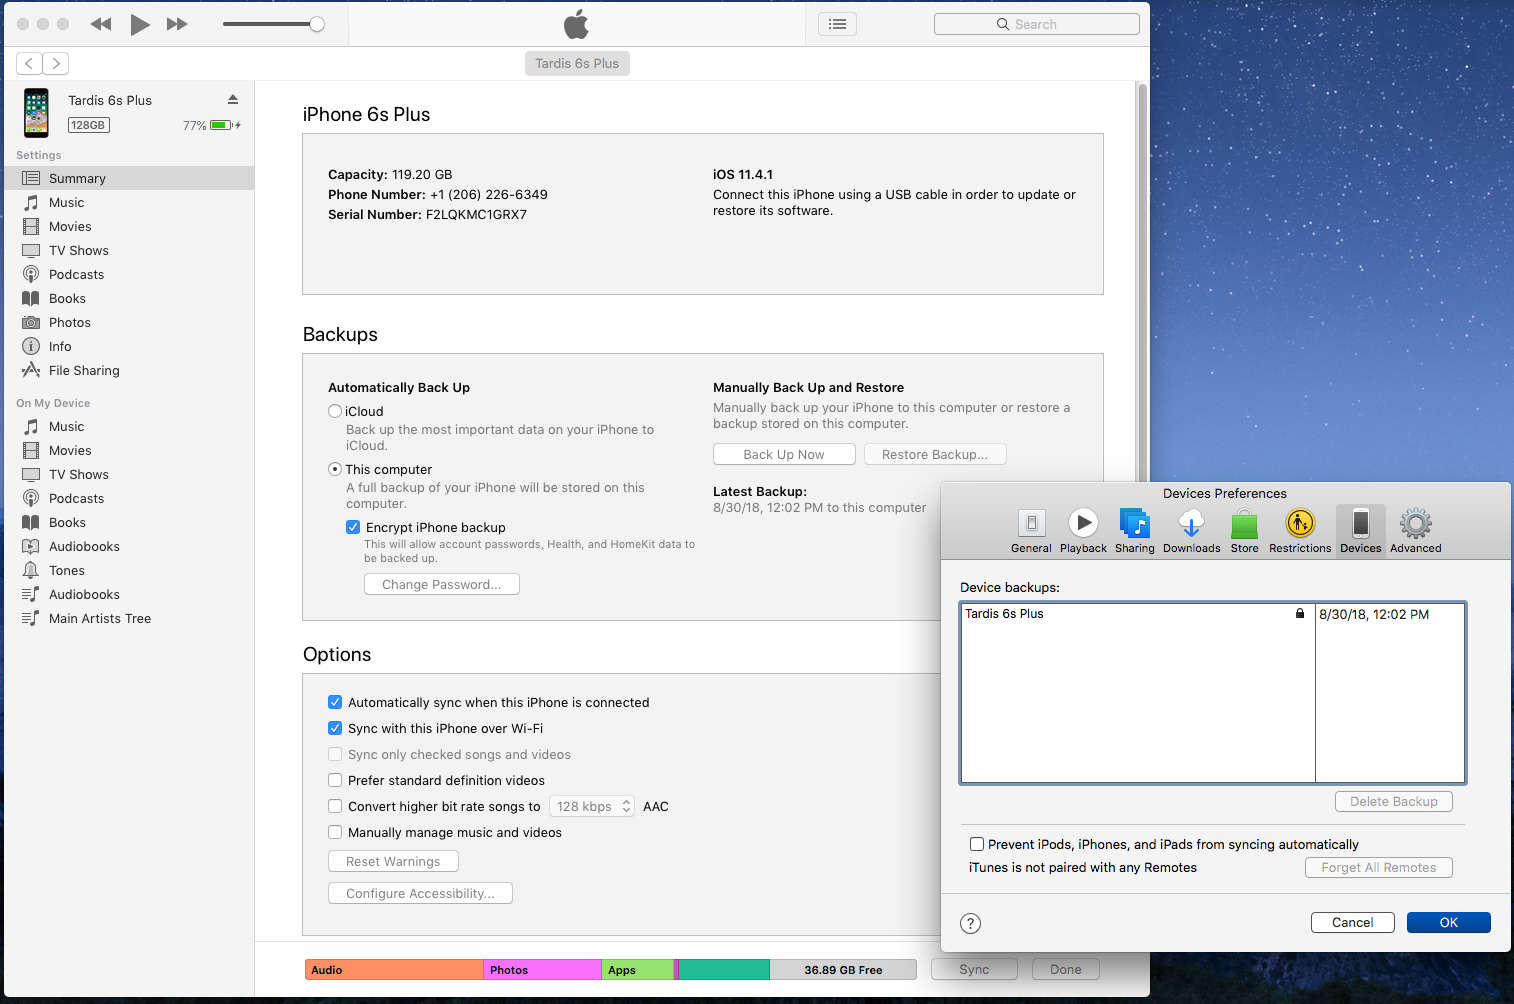The width and height of the screenshot is (1514, 1004).
Task: Click the Apps storage bar segment
Action: pos(638,969)
